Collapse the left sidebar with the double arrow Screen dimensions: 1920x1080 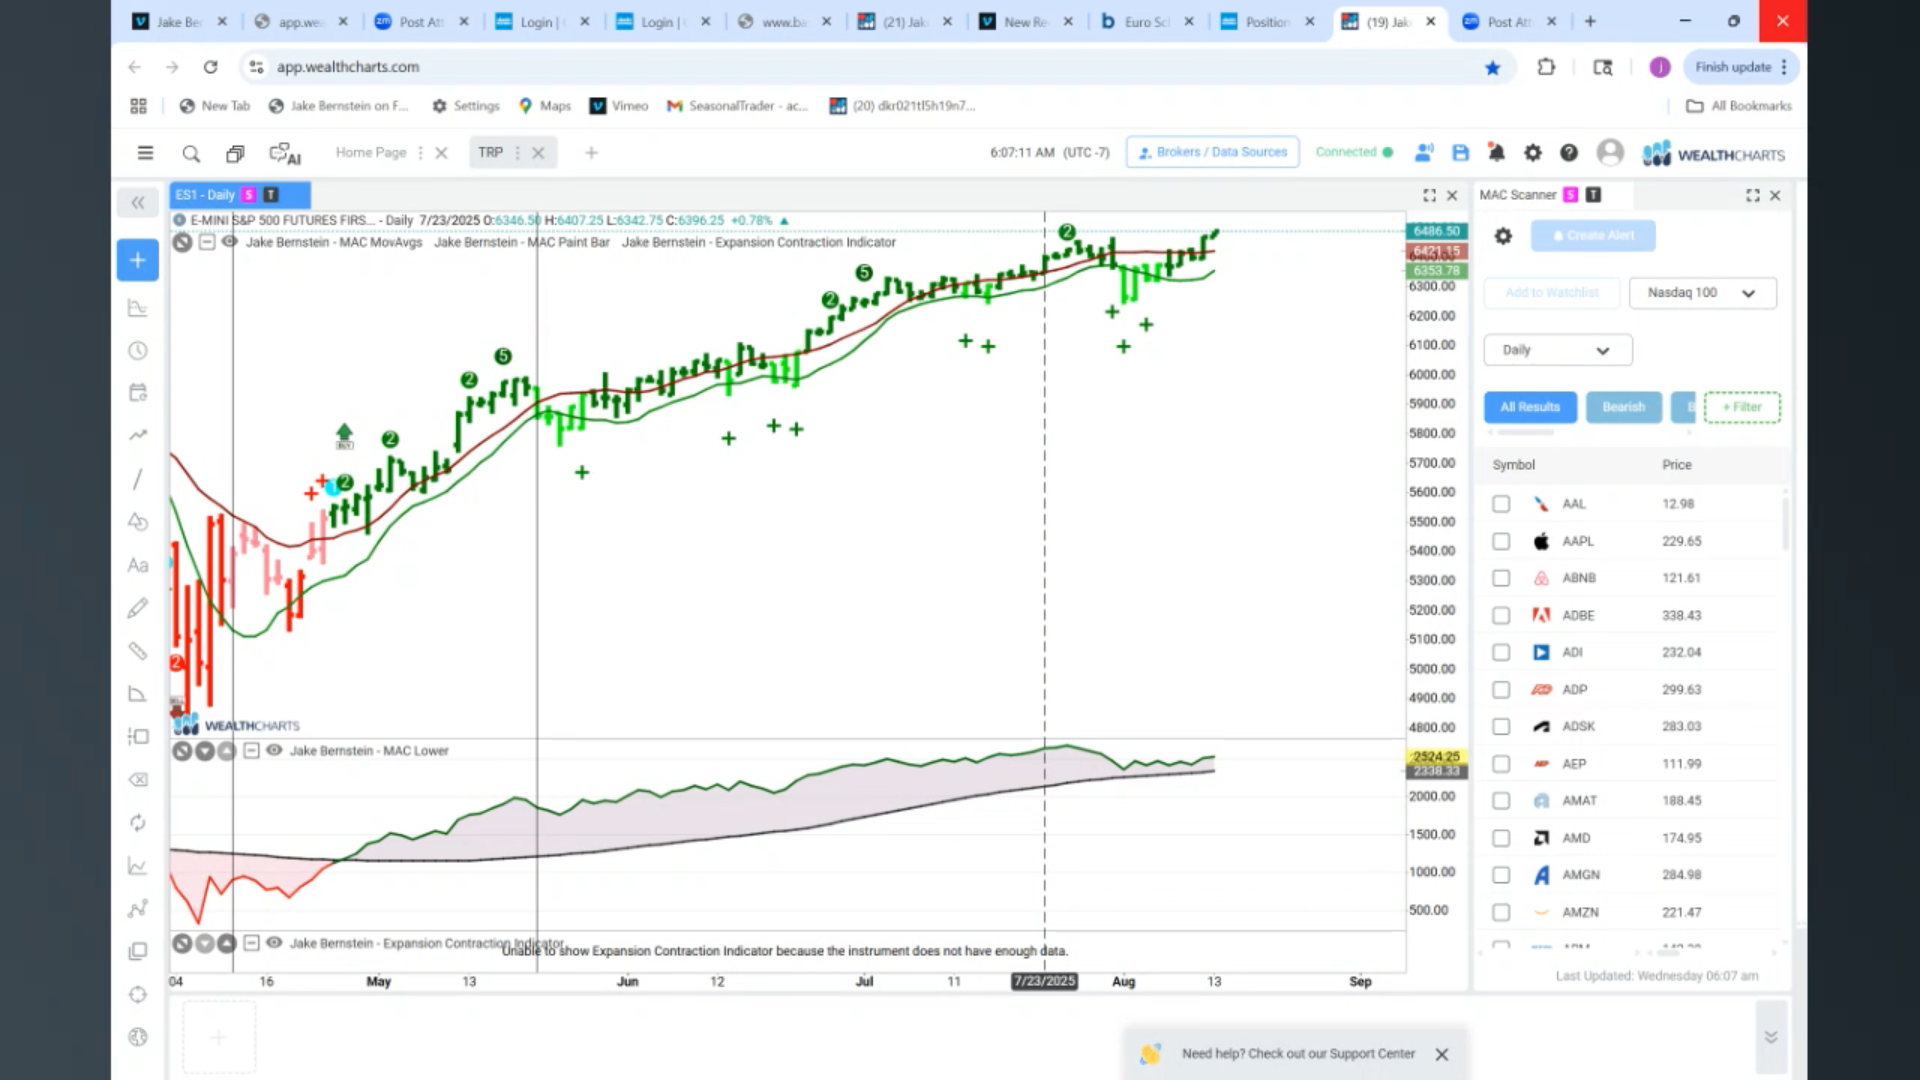[x=138, y=203]
